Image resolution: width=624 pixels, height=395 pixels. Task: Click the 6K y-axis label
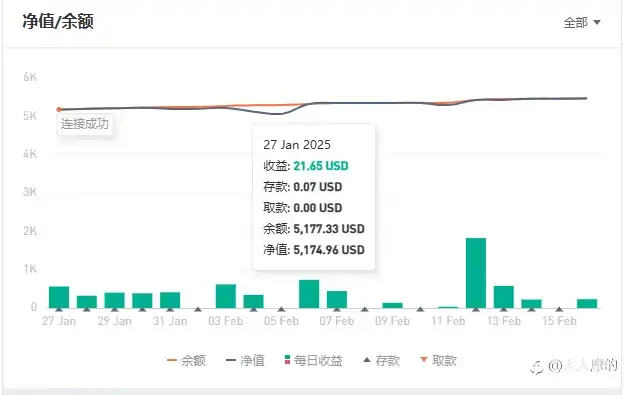click(30, 77)
